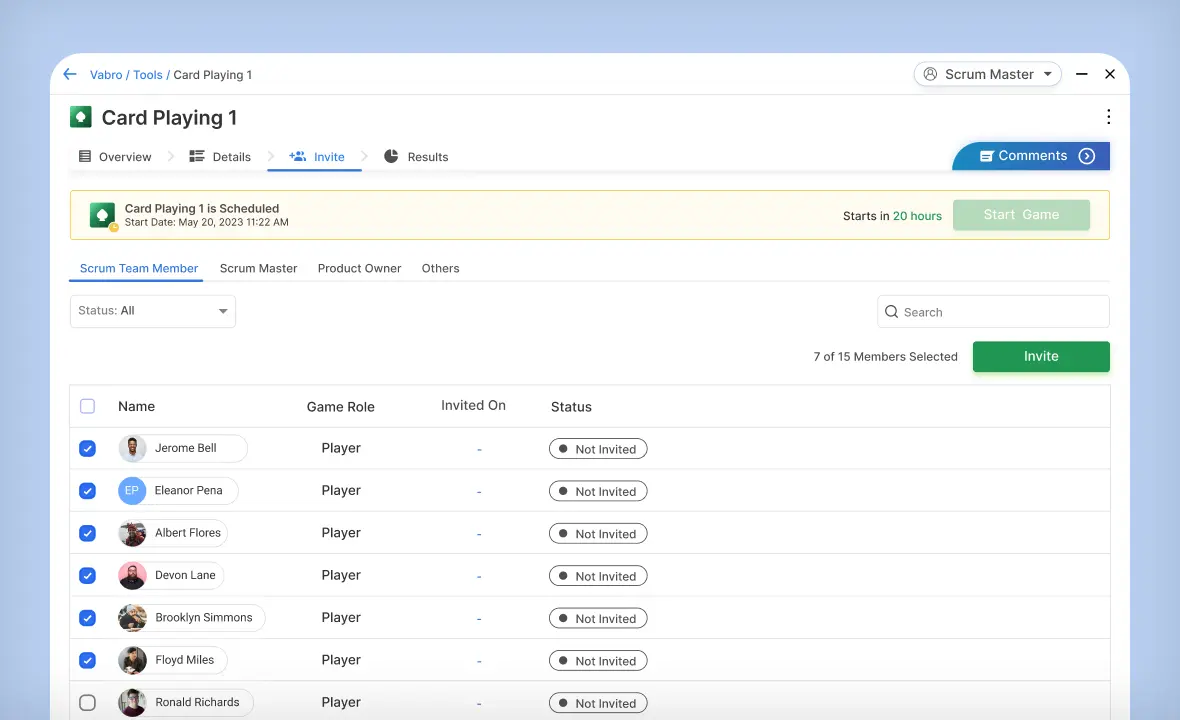Screen dimensions: 1180x720
Task: Click the Results pie chart icon
Action: pos(391,157)
